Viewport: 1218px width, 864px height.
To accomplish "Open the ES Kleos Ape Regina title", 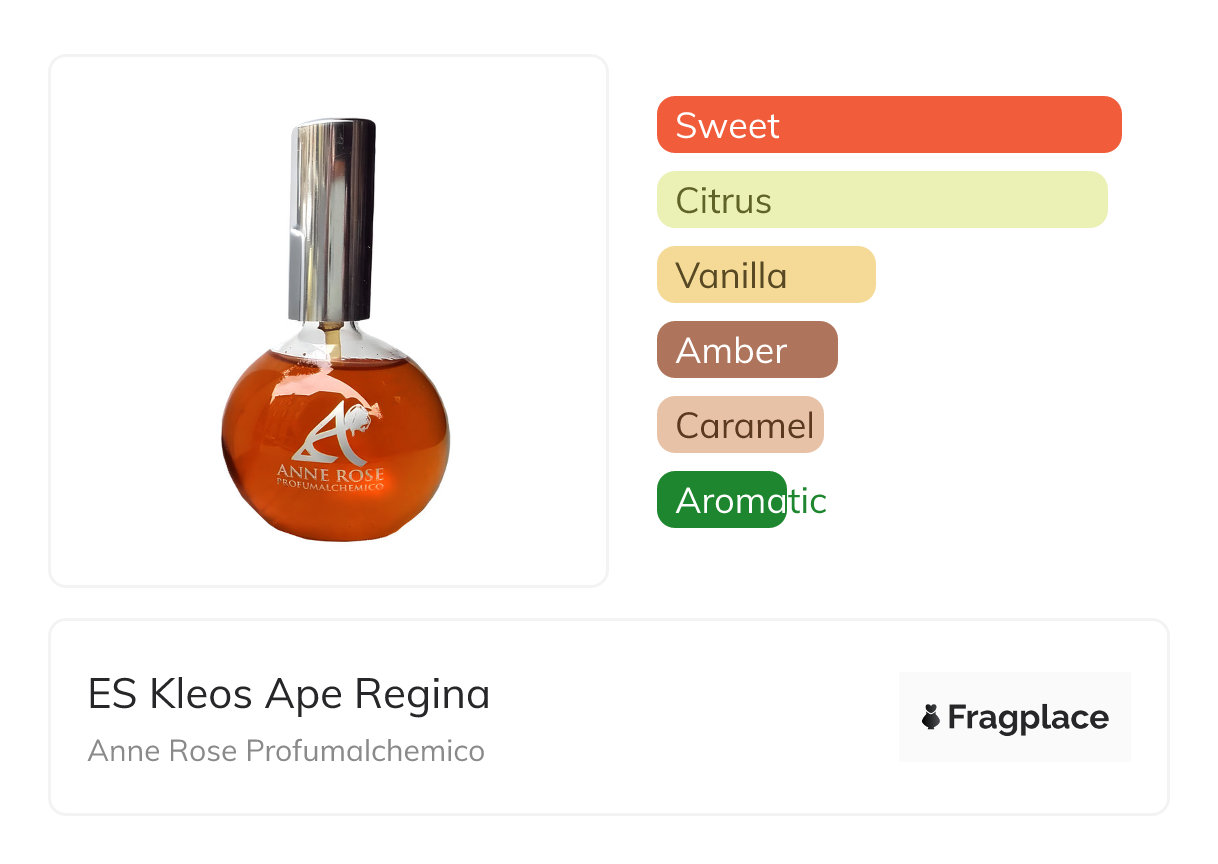I will (x=289, y=694).
